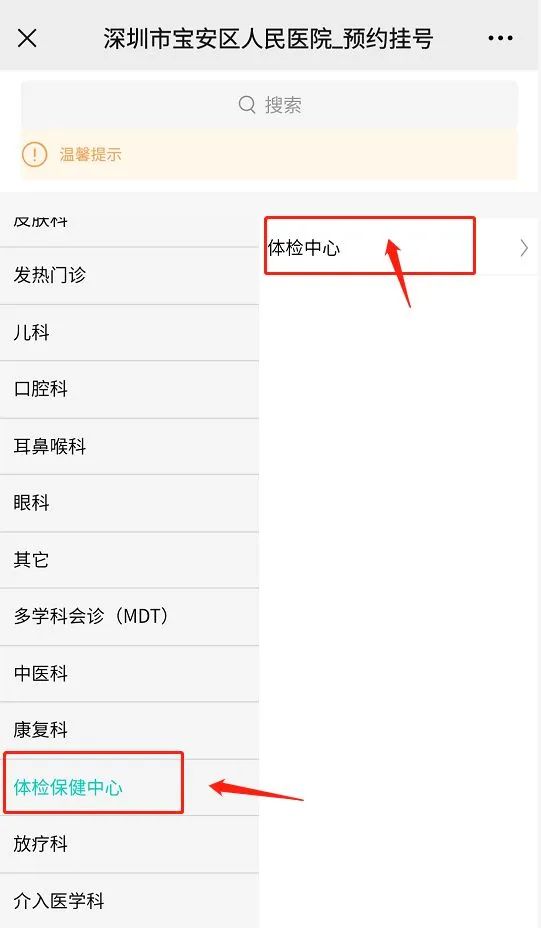Open the 温馨提示 notice banner
Screen dimensions: 541x928
(x=269, y=154)
